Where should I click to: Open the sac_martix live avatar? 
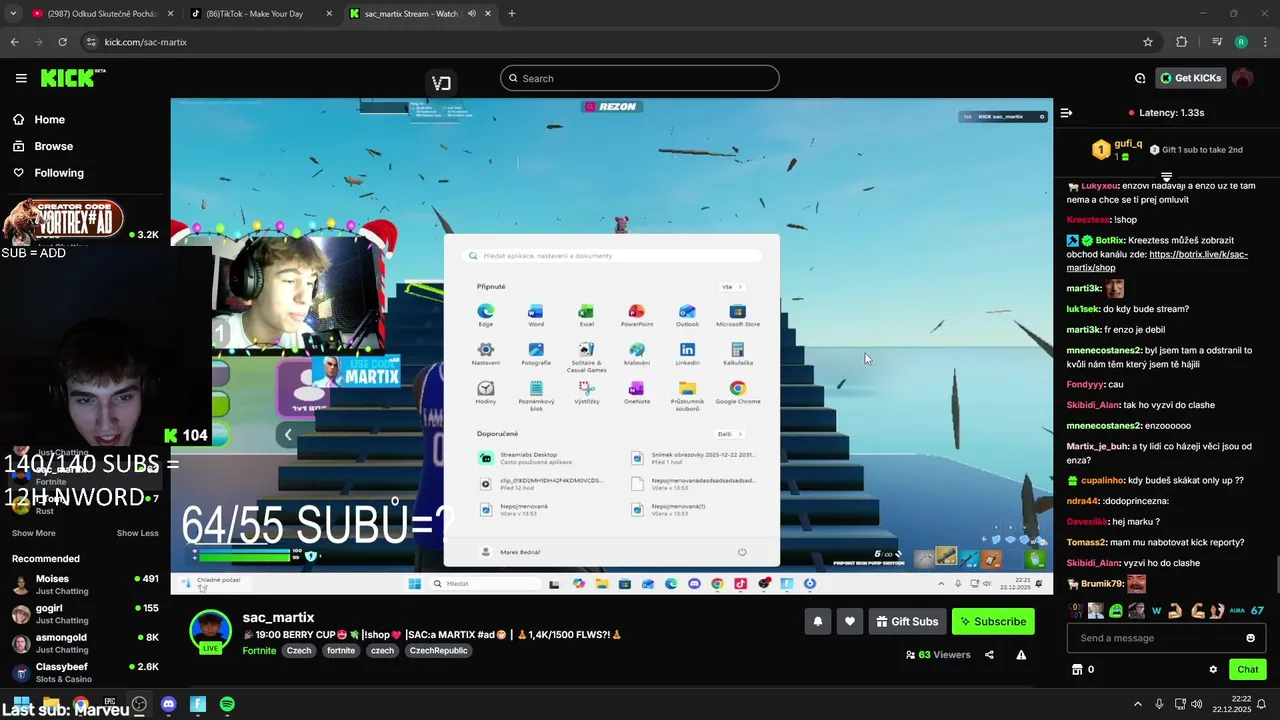[x=210, y=633]
